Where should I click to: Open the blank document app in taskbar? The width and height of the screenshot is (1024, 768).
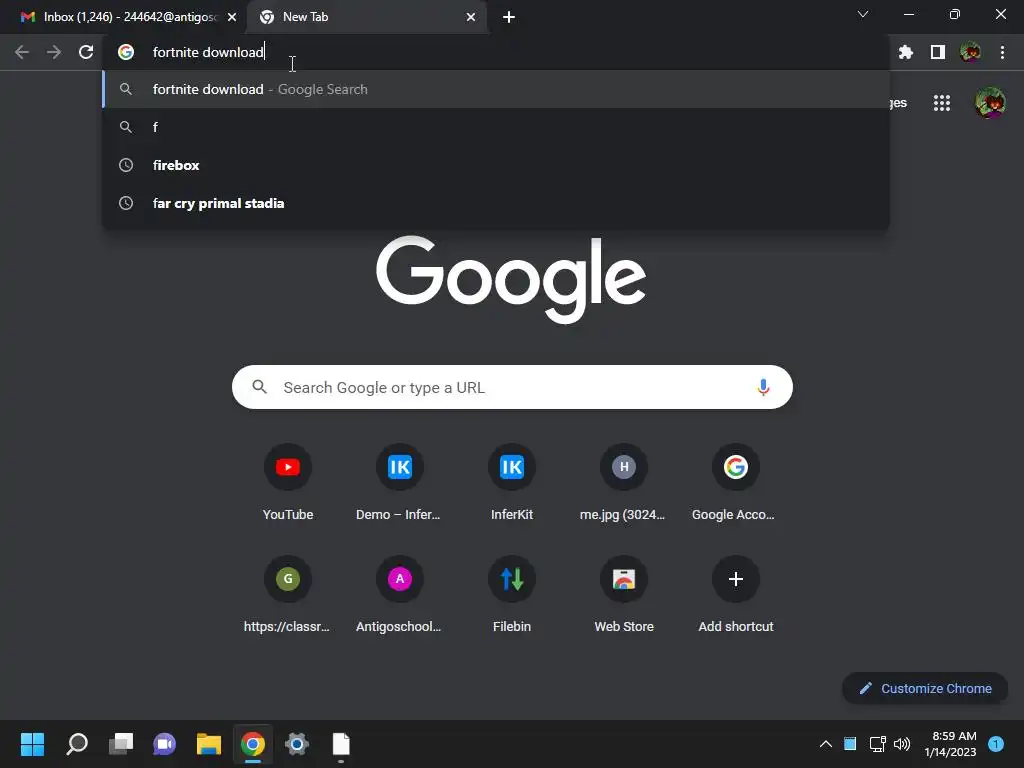(x=341, y=744)
